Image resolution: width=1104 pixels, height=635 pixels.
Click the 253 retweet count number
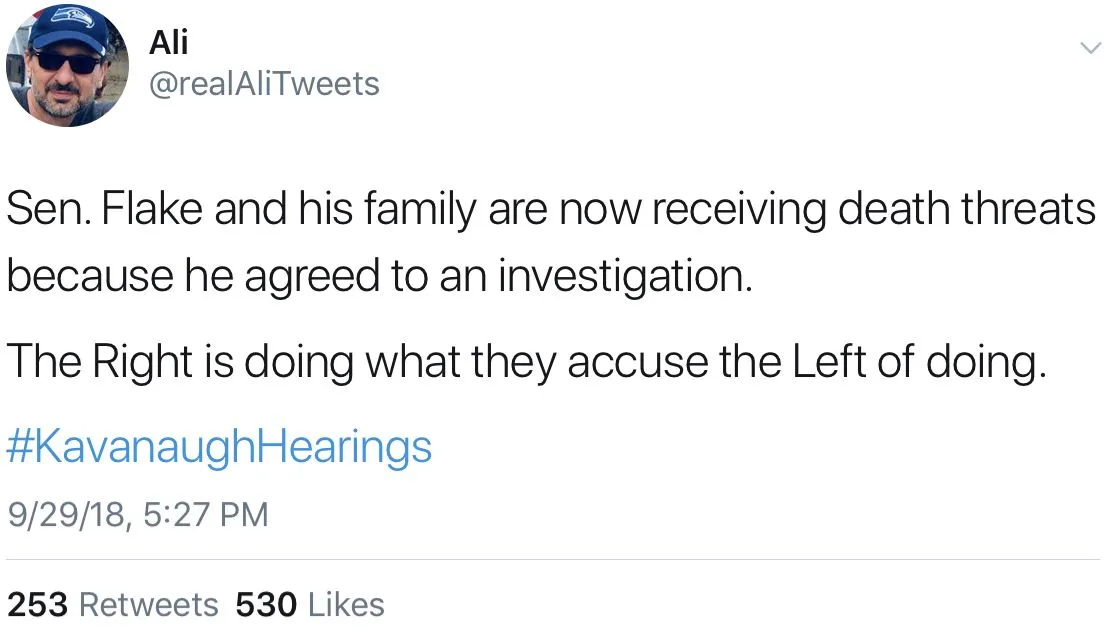coord(38,604)
